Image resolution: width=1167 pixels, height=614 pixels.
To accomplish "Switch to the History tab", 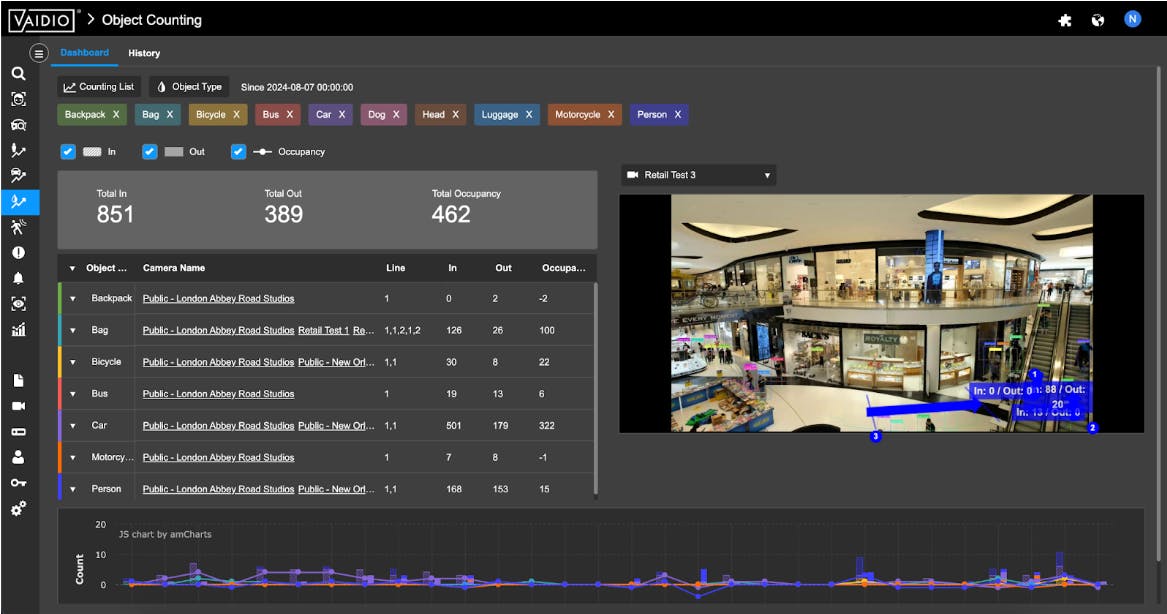I will click(144, 53).
